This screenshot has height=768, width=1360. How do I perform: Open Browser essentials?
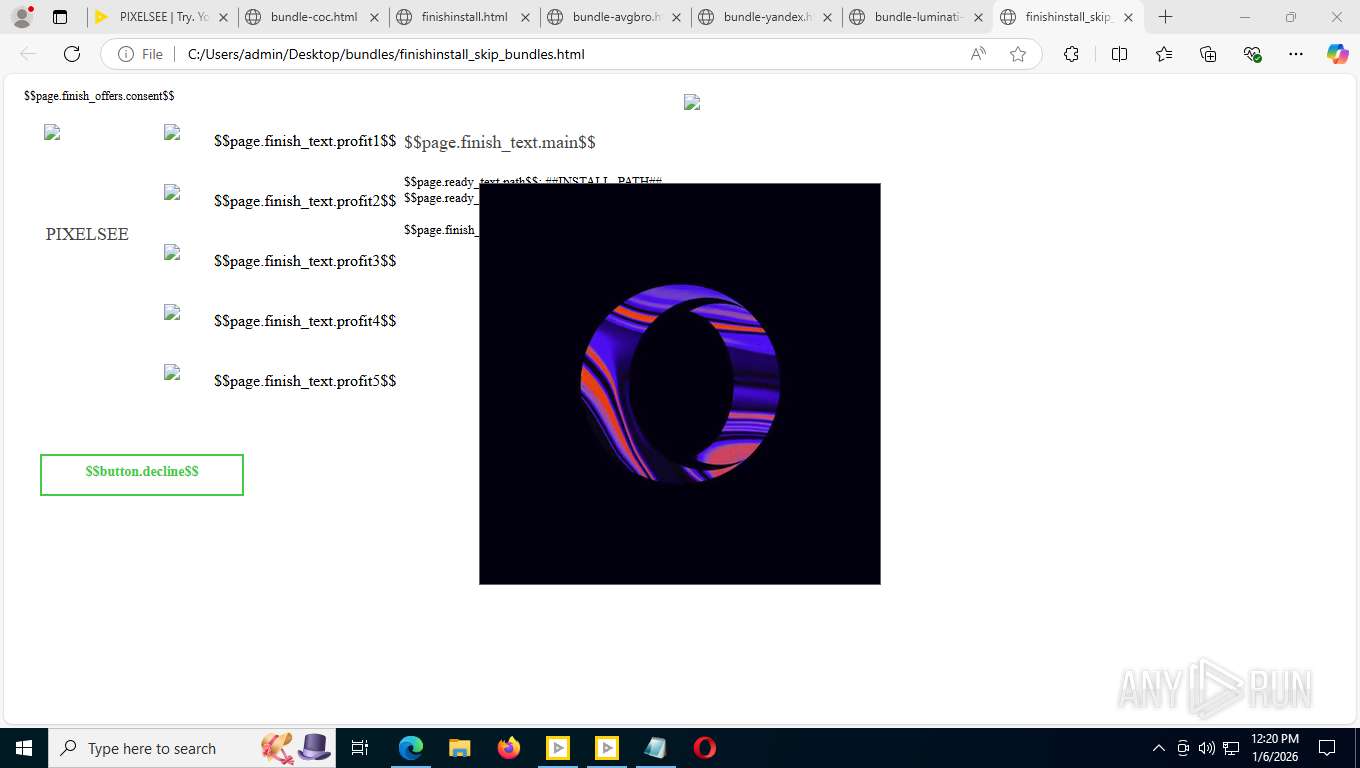pos(1252,54)
